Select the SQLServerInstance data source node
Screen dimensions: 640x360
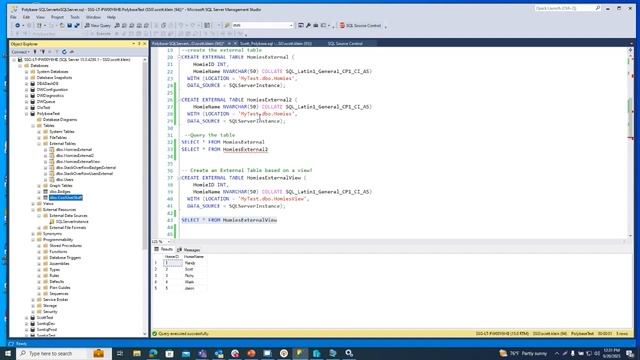[72, 222]
